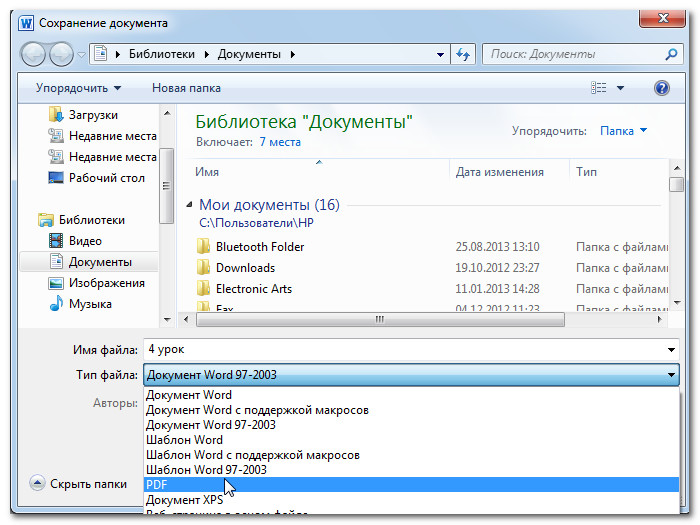This screenshot has width=700, height=525.
Task: Click the horizontal scrollbar left arrow
Action: (186, 319)
